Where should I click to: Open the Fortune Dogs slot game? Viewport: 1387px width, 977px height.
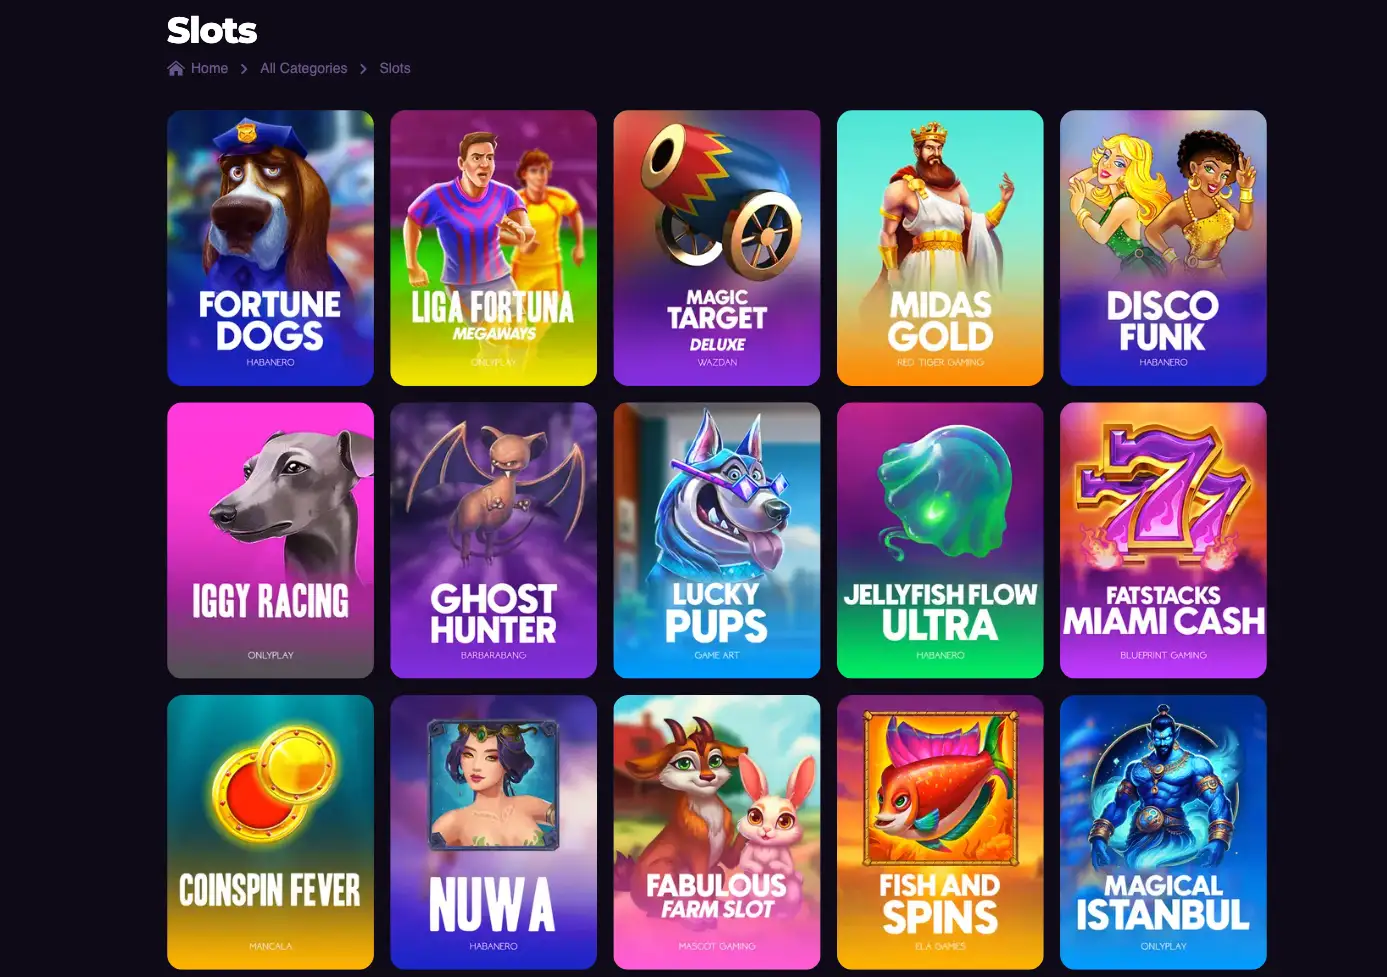270,248
